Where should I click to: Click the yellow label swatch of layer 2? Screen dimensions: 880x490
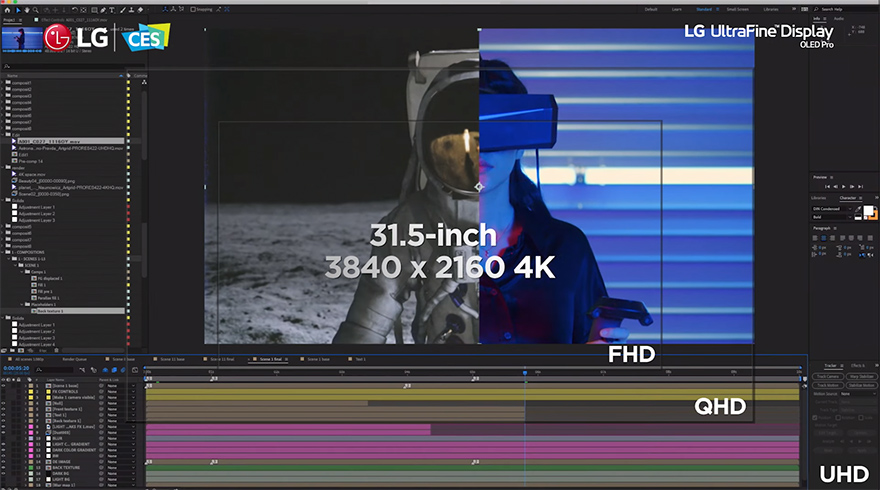pos(31,392)
